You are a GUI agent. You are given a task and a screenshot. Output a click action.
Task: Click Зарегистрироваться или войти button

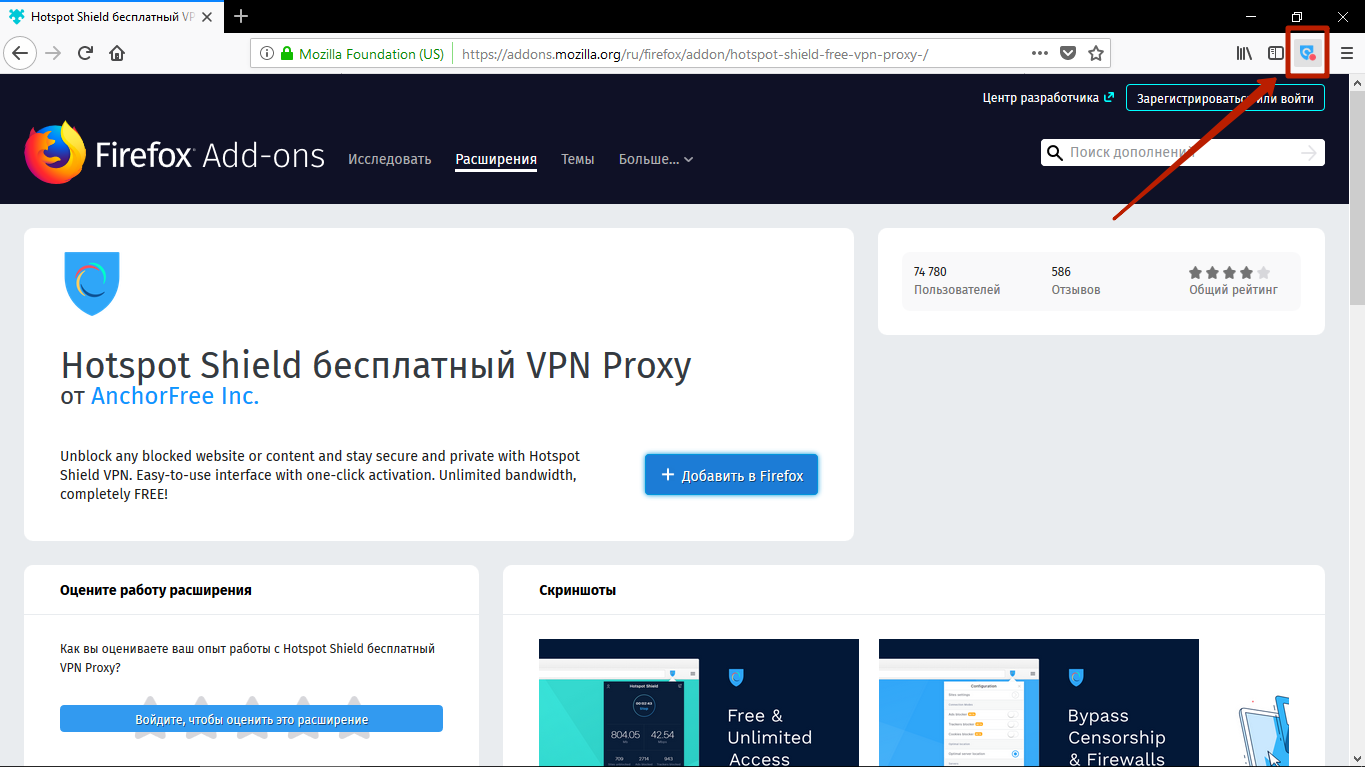coord(1225,98)
